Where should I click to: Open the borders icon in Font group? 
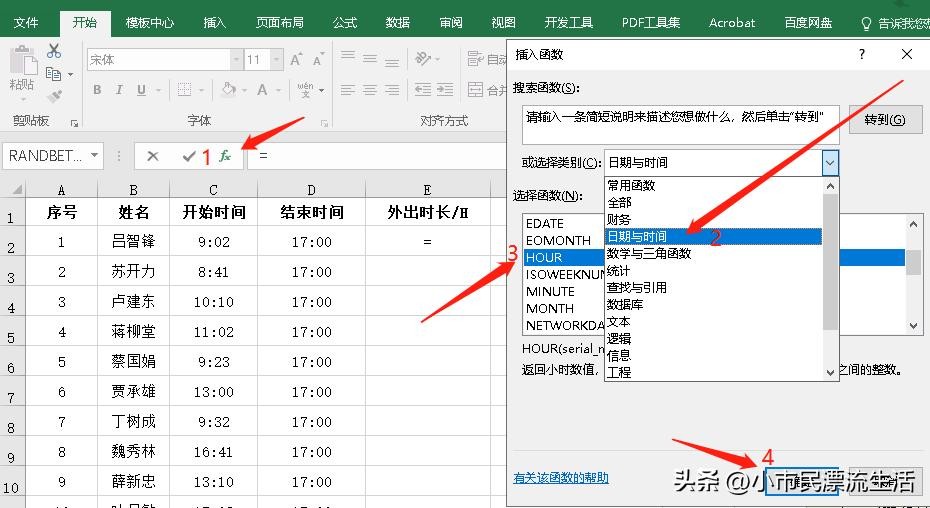coord(184,90)
